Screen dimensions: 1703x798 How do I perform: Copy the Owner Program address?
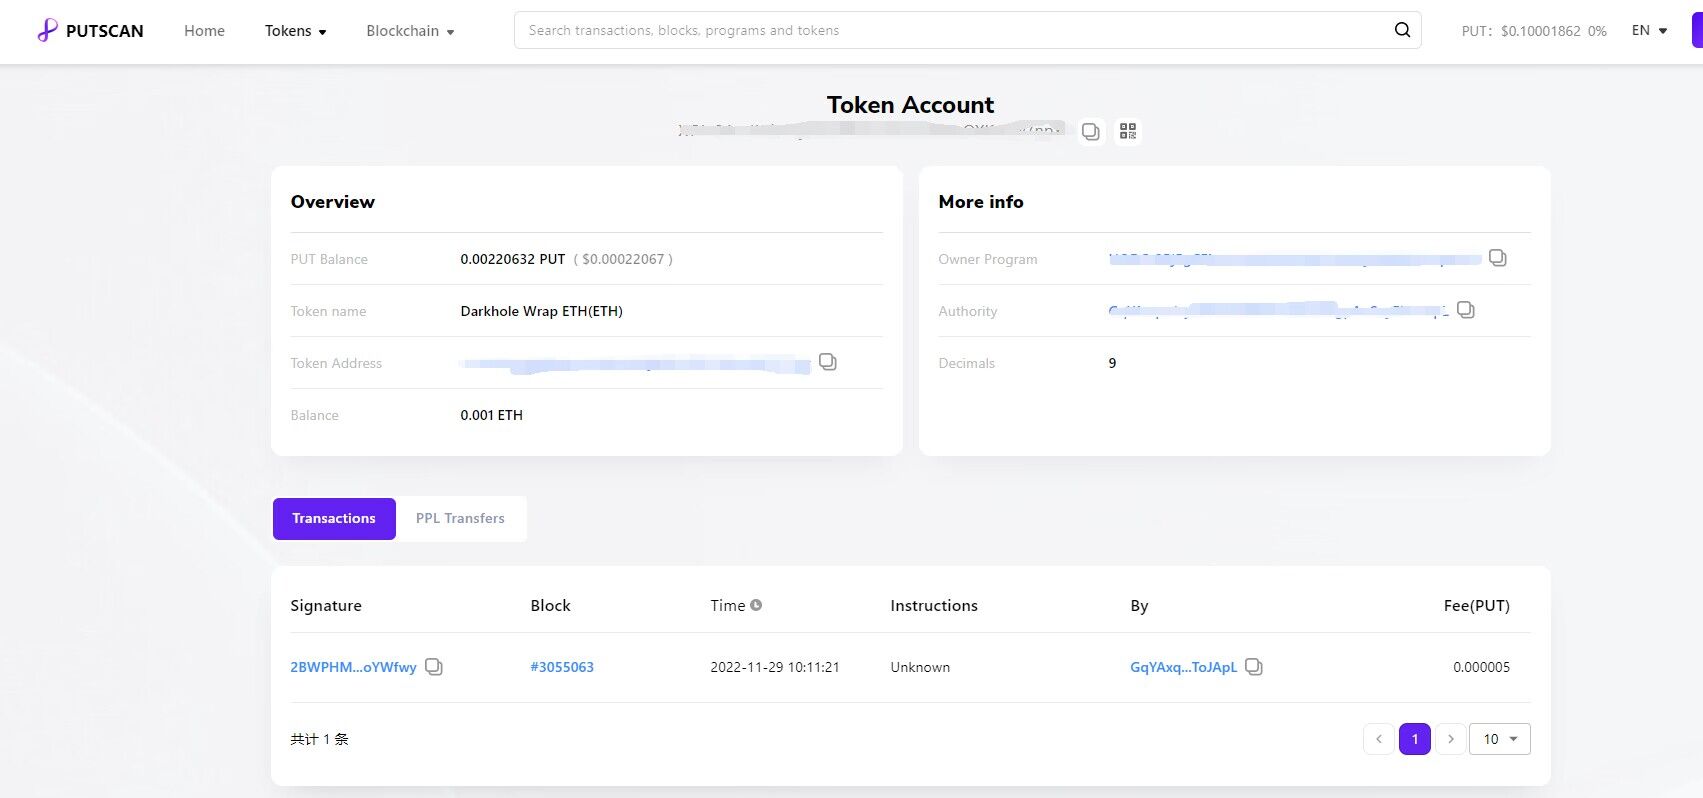(1497, 258)
